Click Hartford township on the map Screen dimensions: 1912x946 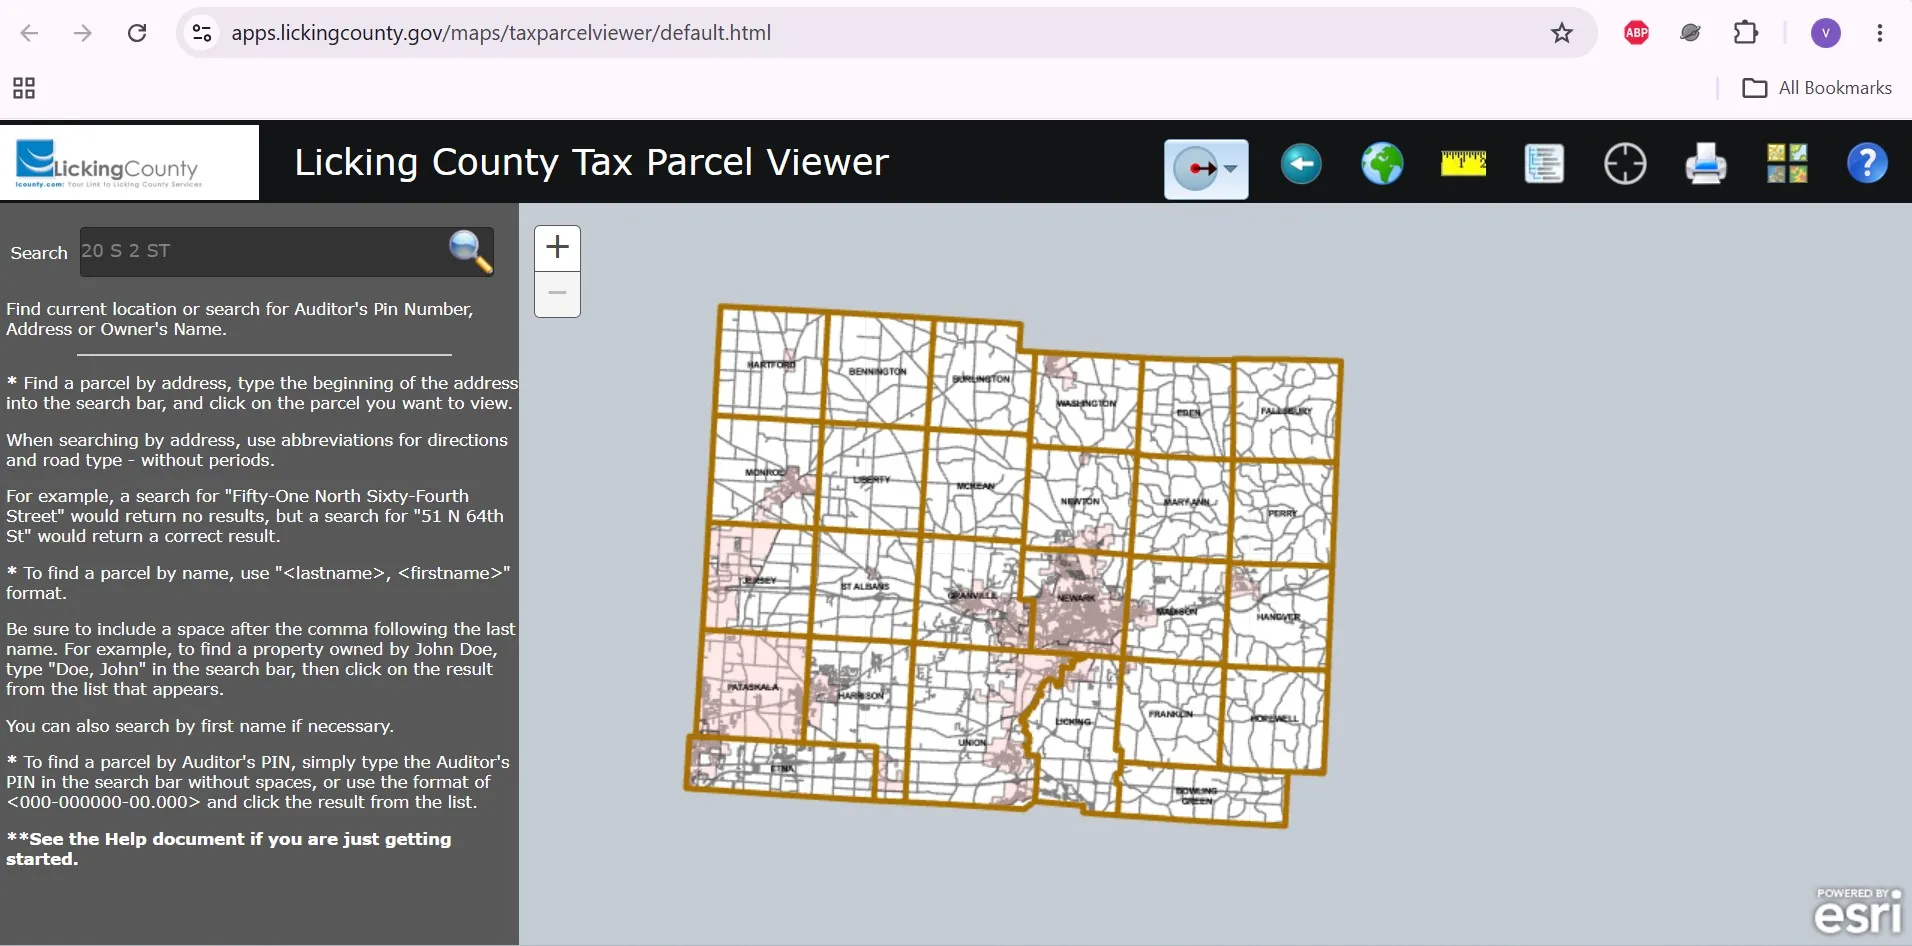[x=771, y=365]
